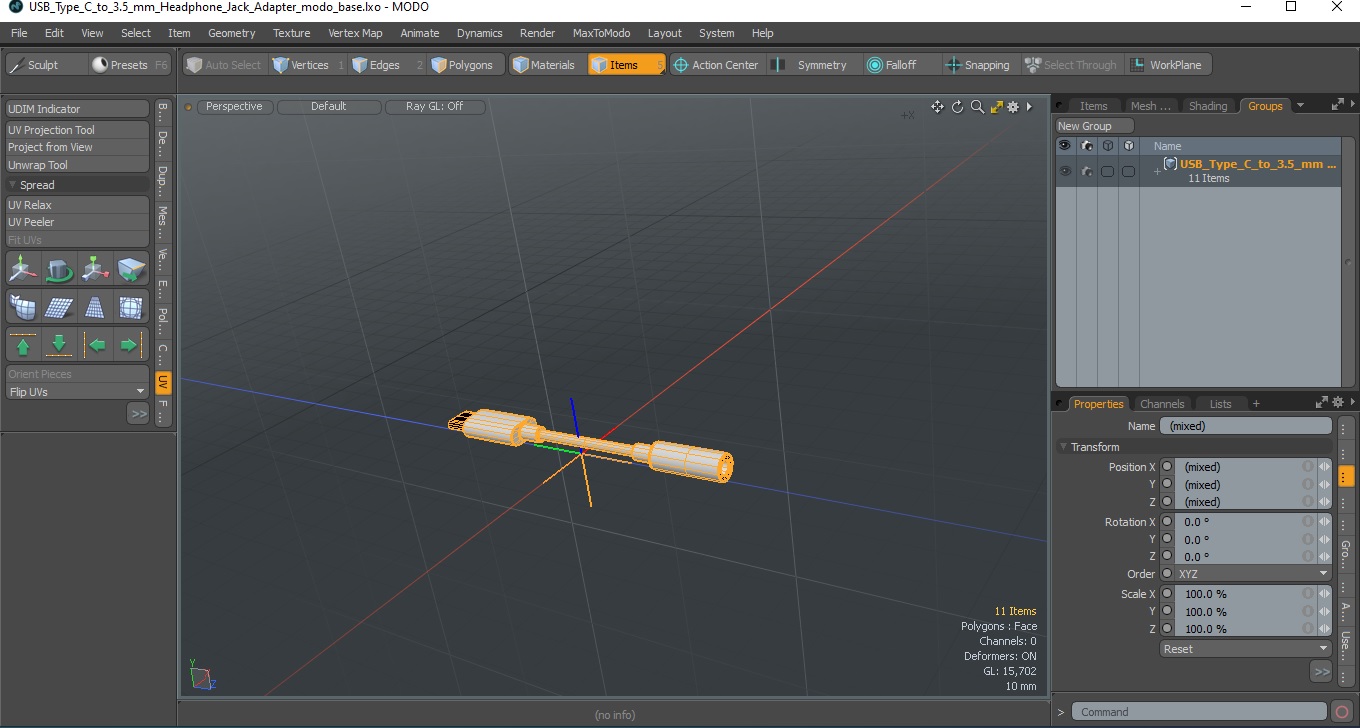
Task: Toggle second checkbox in USB_Type_C group row
Action: point(1128,171)
